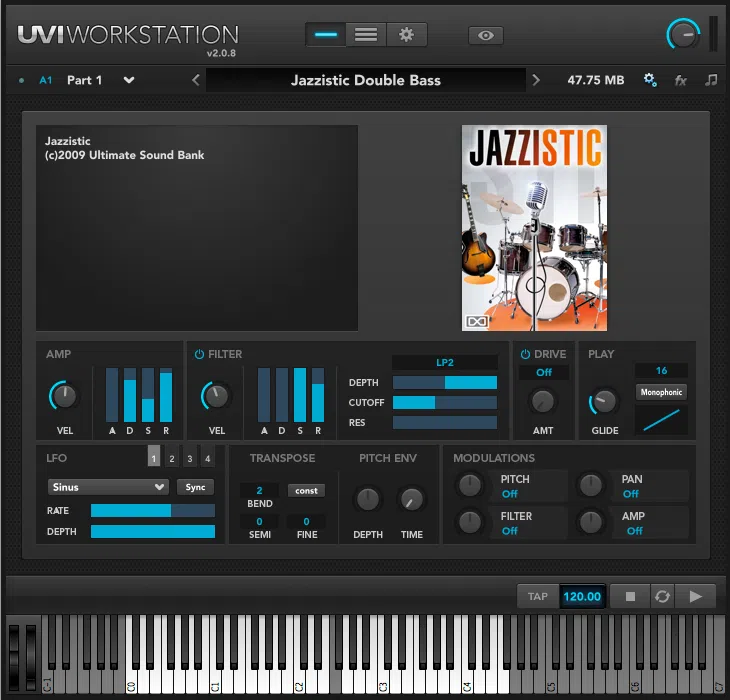Set the FILTER sustain bar
The image size is (730, 700).
(x=300, y=395)
